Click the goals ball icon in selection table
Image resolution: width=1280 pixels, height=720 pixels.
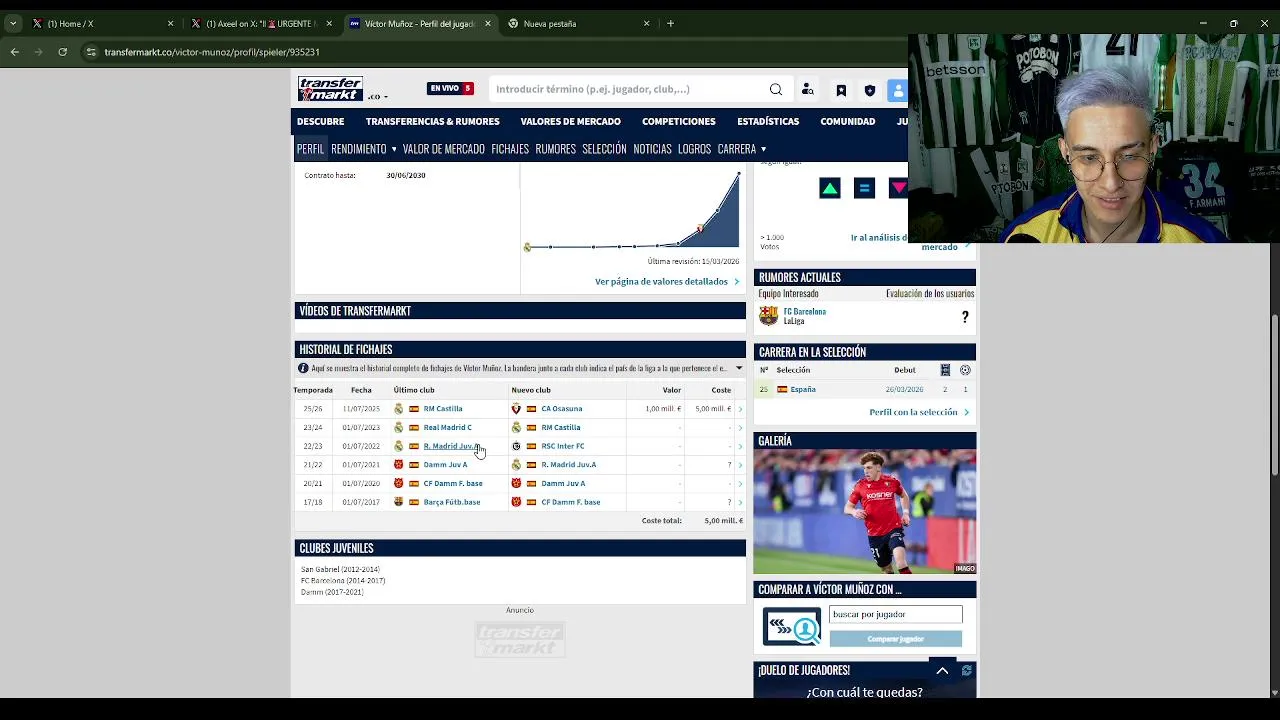(965, 370)
